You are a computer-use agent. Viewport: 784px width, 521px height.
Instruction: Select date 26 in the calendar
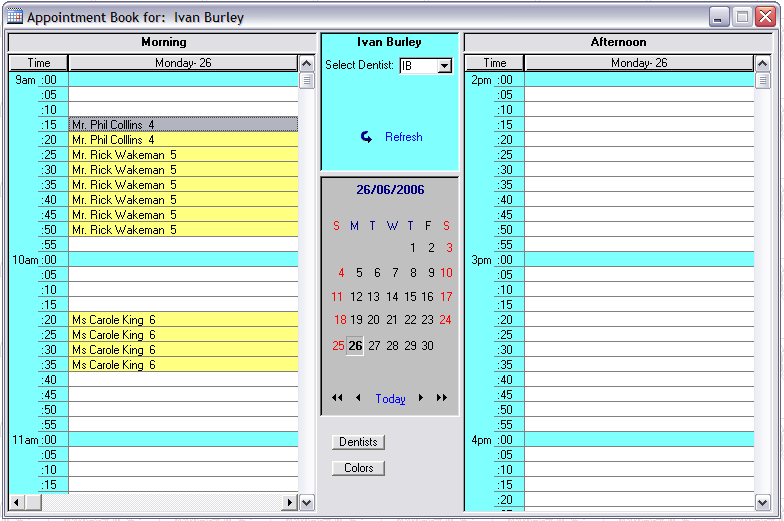[x=355, y=346]
